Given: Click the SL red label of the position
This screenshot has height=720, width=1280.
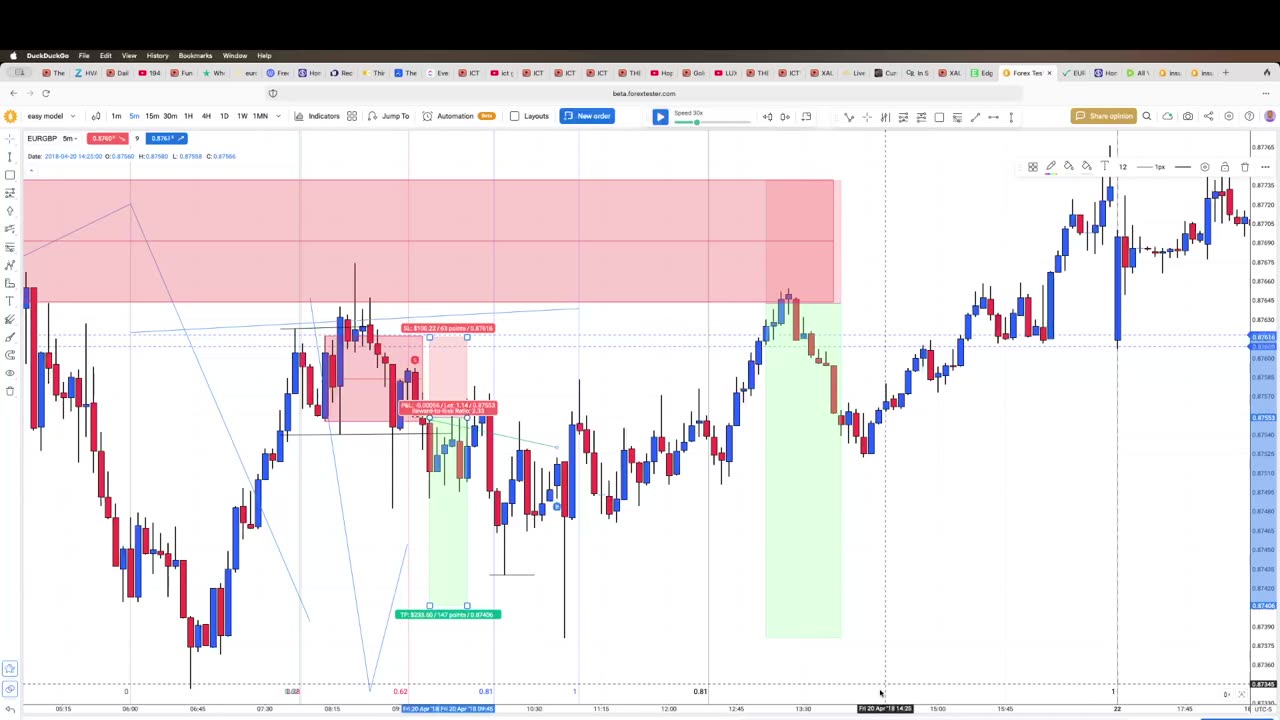Looking at the screenshot, I should coord(448,328).
